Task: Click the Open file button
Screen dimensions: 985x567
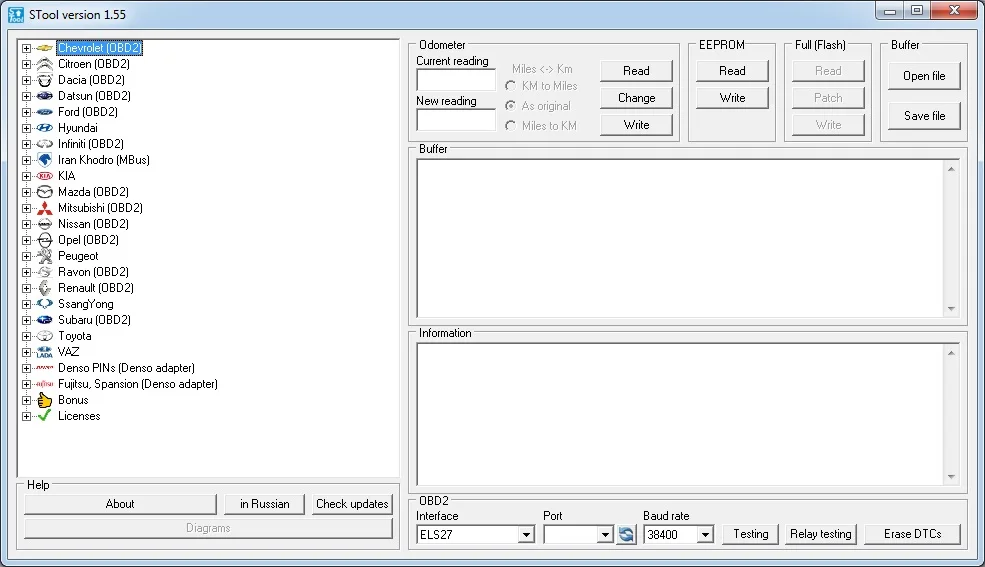Action: [x=924, y=76]
